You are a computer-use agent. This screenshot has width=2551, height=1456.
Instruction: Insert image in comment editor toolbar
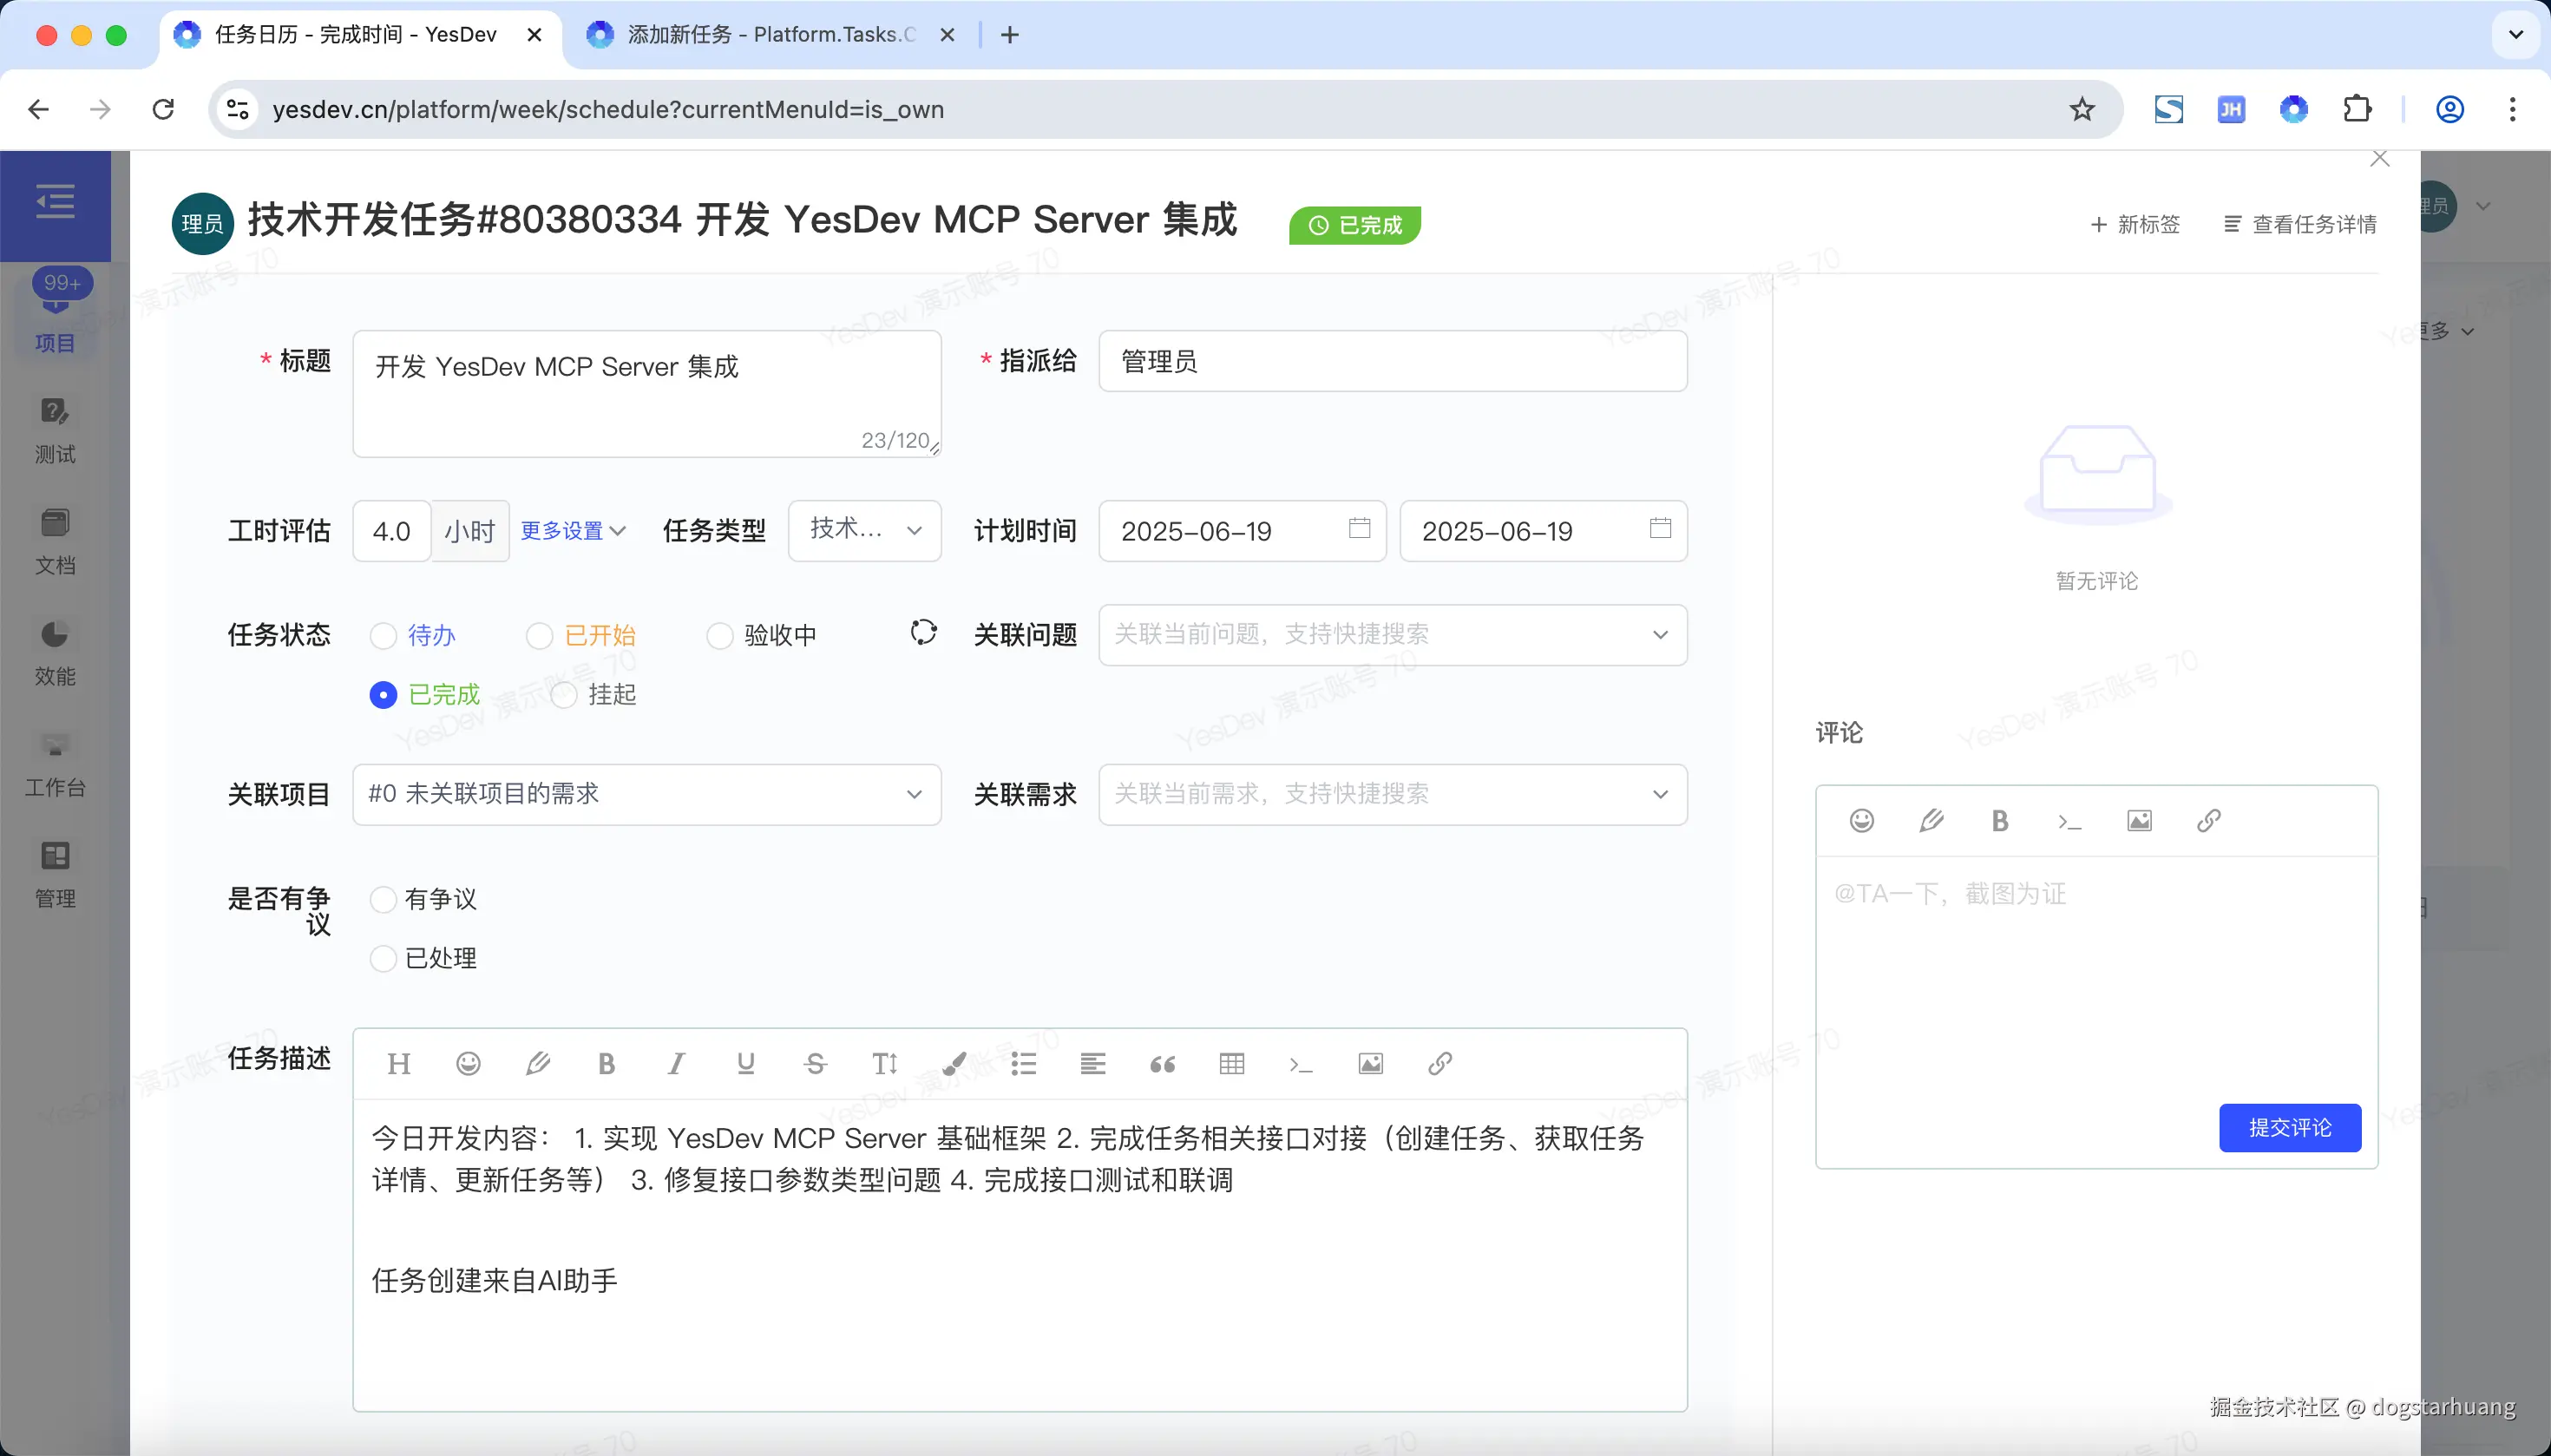2139,821
